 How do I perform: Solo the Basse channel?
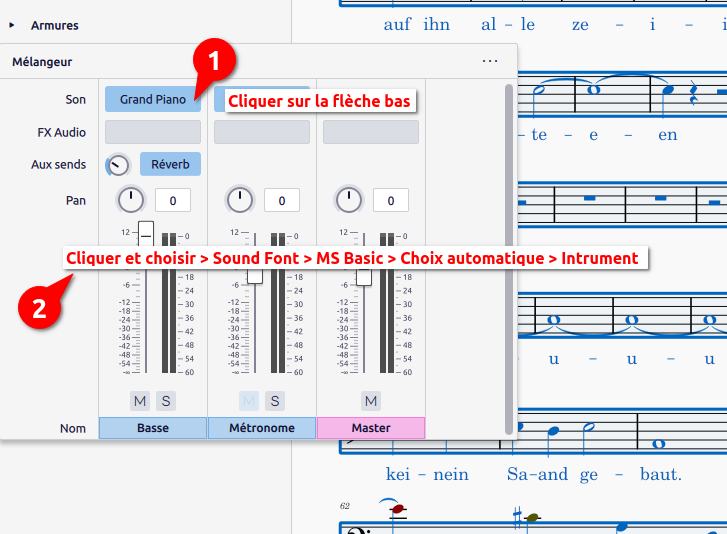point(166,401)
